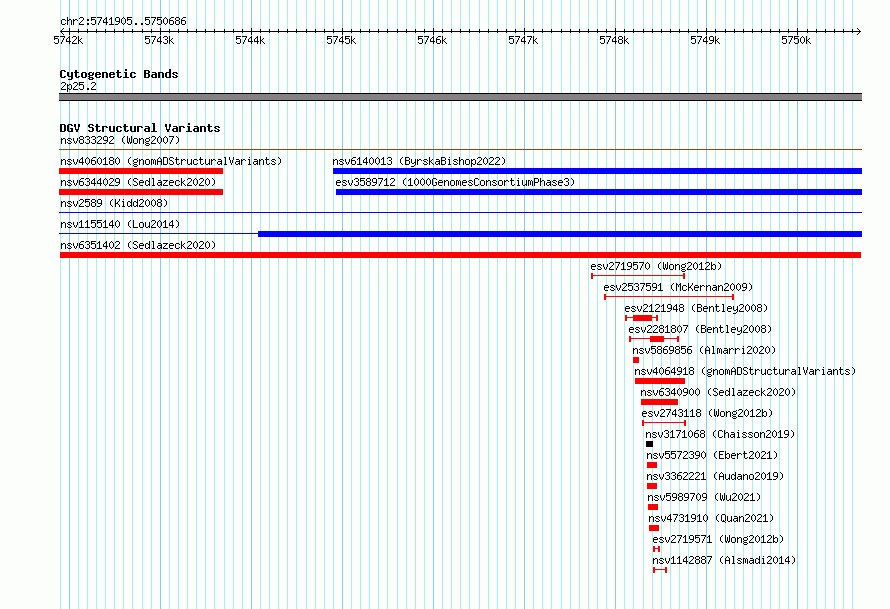Click the esv2743118 red interval glyph
This screenshot has height=609, width=890.
[x=664, y=423]
